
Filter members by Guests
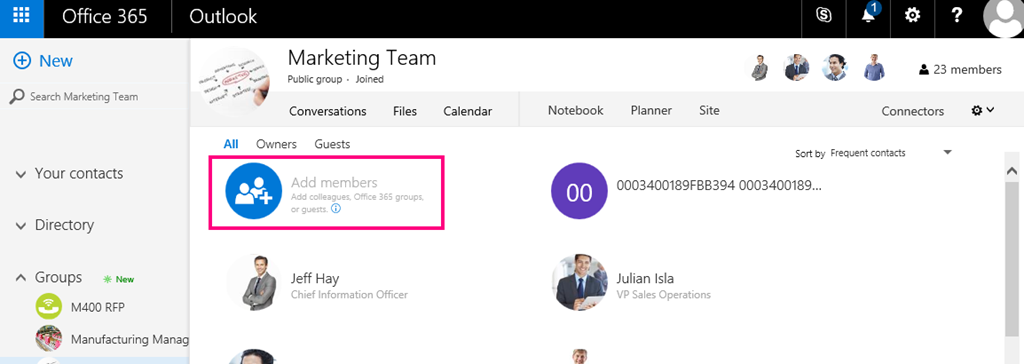[332, 144]
